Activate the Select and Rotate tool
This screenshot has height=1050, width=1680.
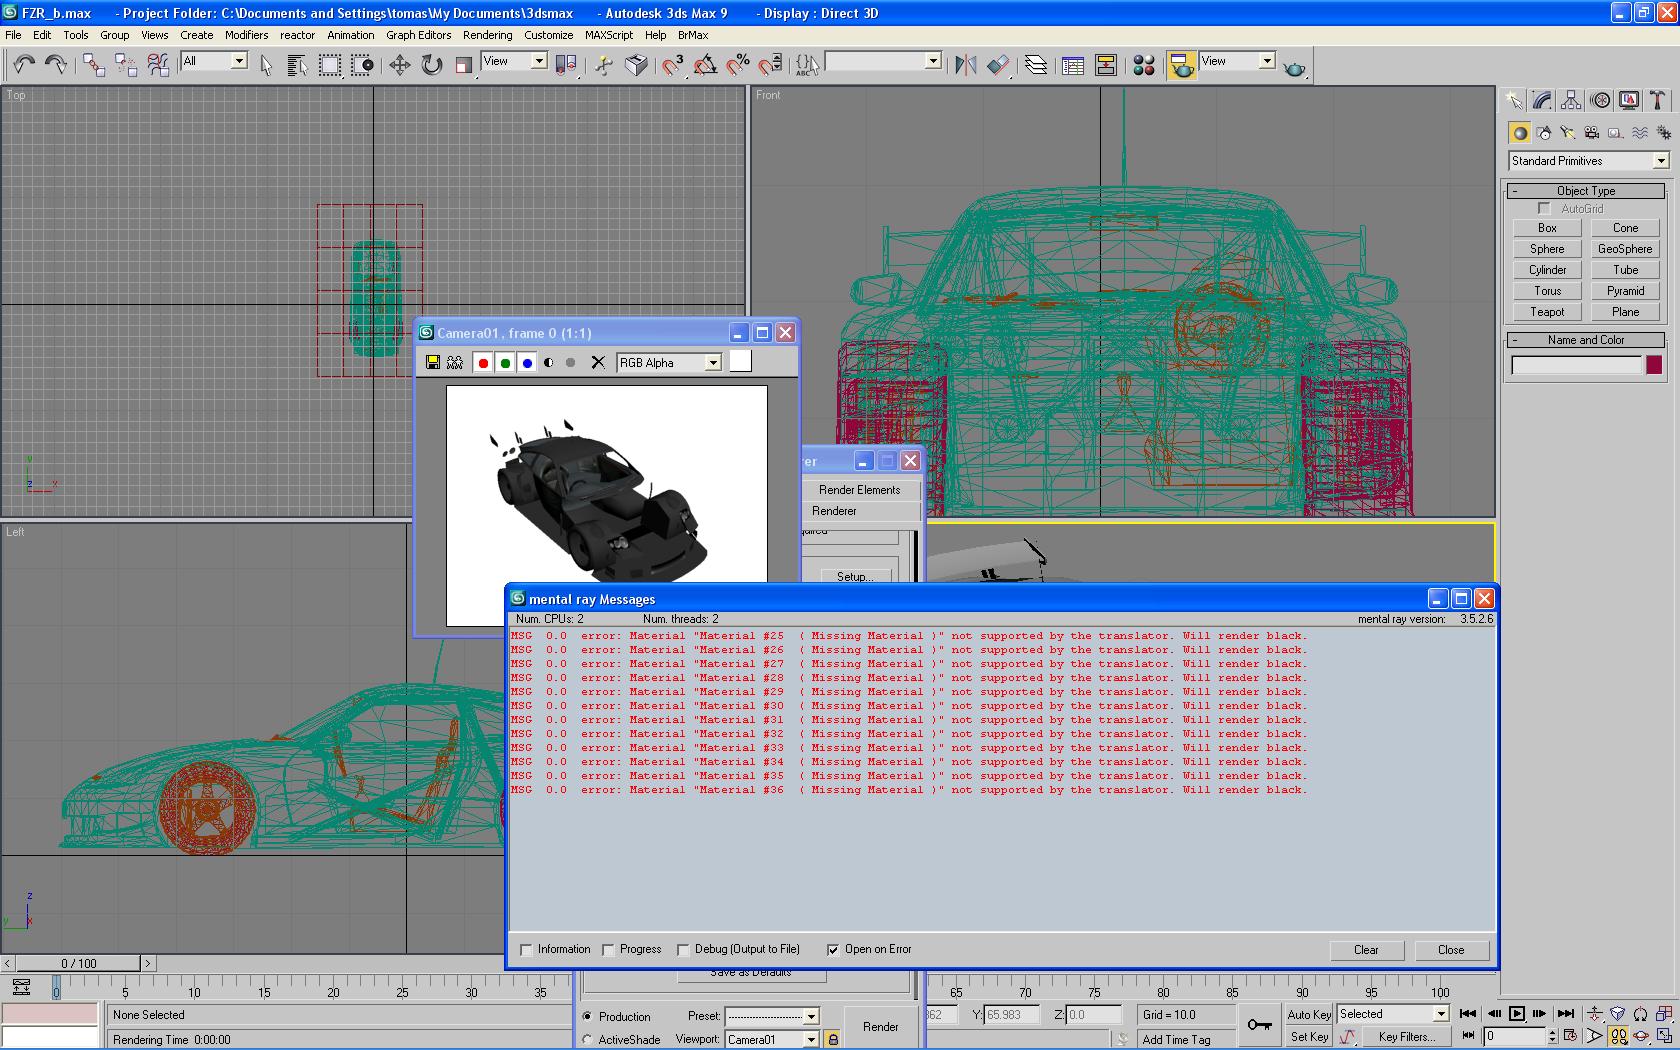tap(431, 65)
